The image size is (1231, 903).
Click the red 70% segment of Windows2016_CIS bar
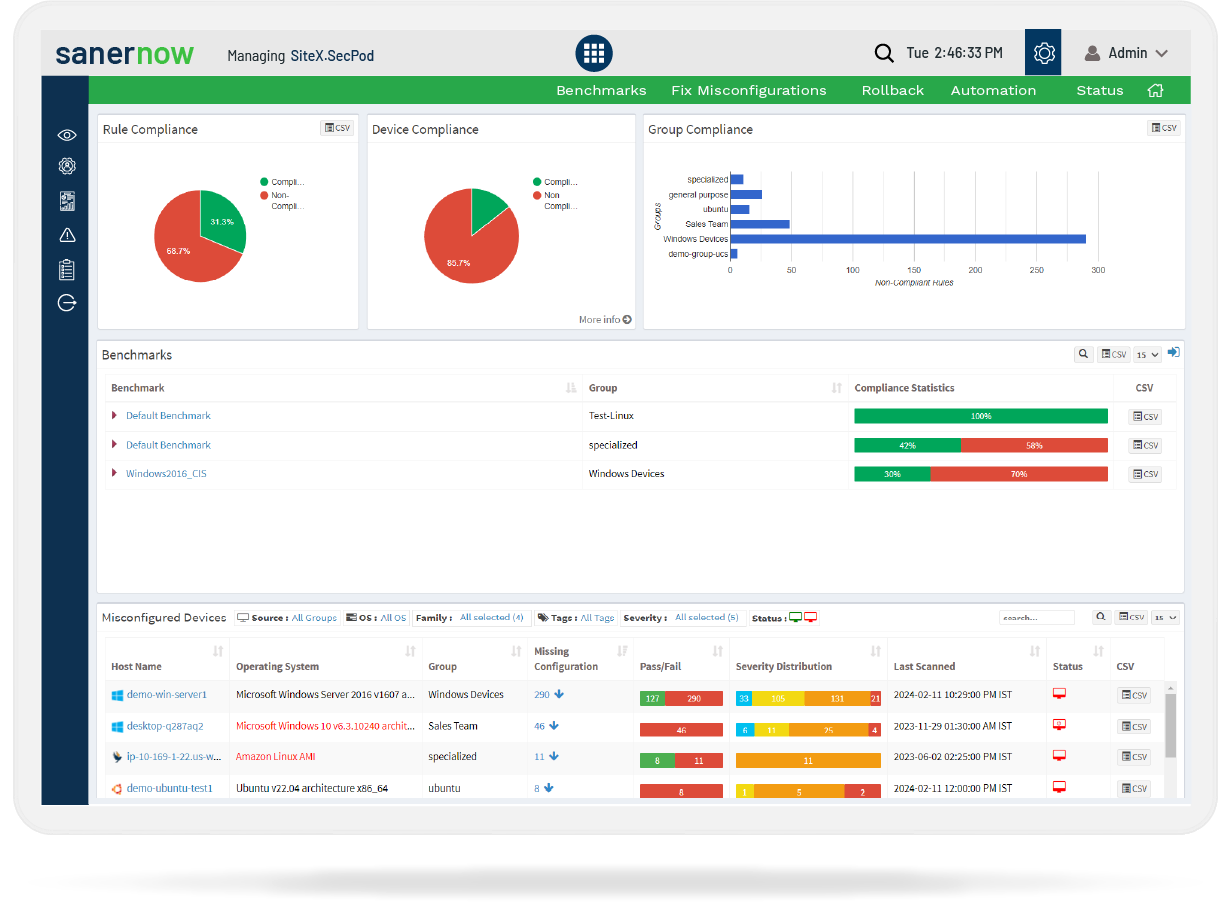[1018, 474]
